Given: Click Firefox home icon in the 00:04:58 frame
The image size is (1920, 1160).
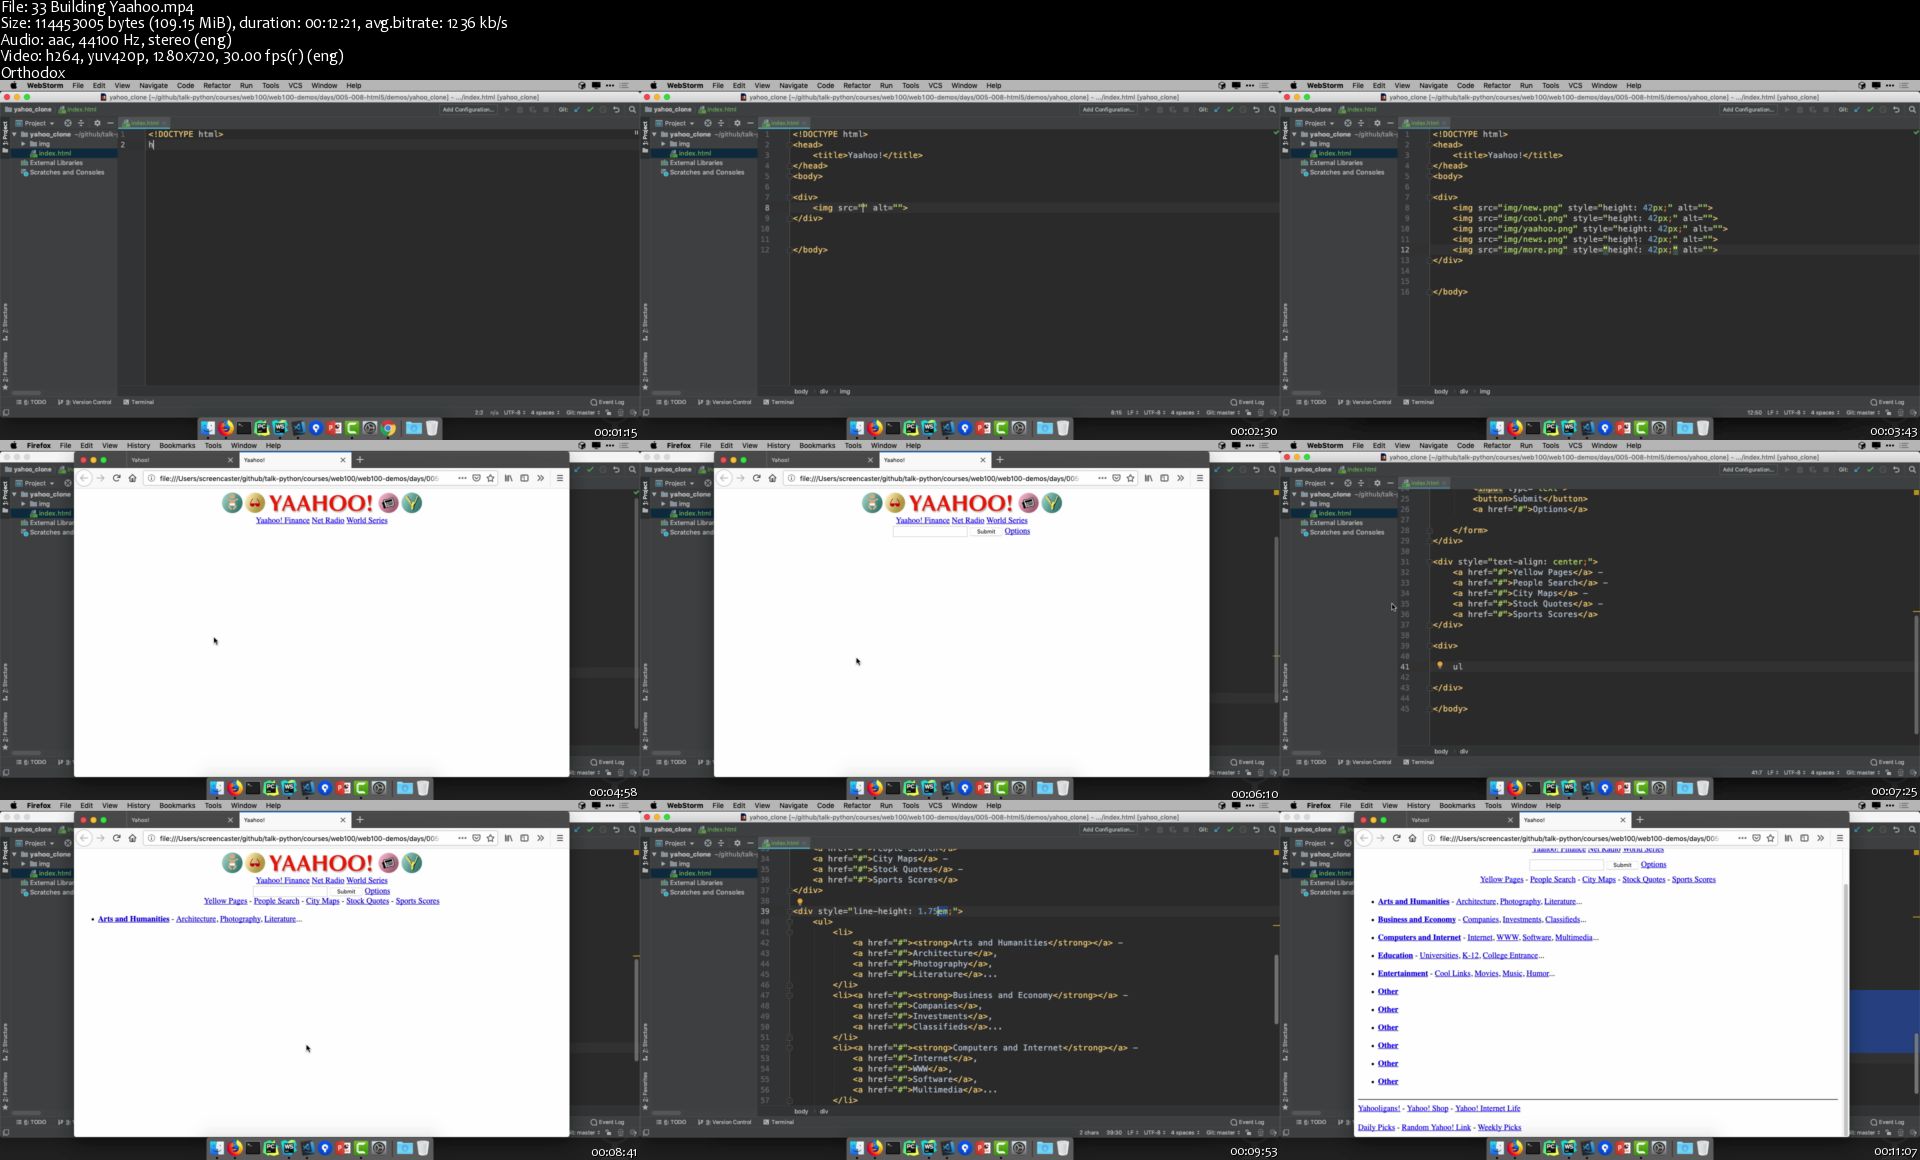Looking at the screenshot, I should (132, 478).
